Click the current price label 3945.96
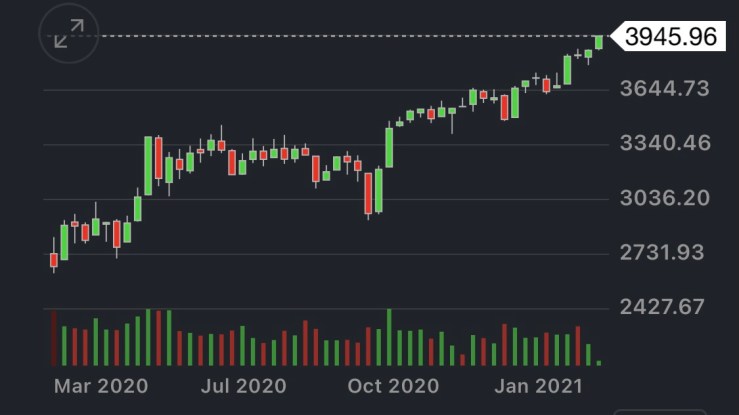739x415 pixels. (x=671, y=37)
